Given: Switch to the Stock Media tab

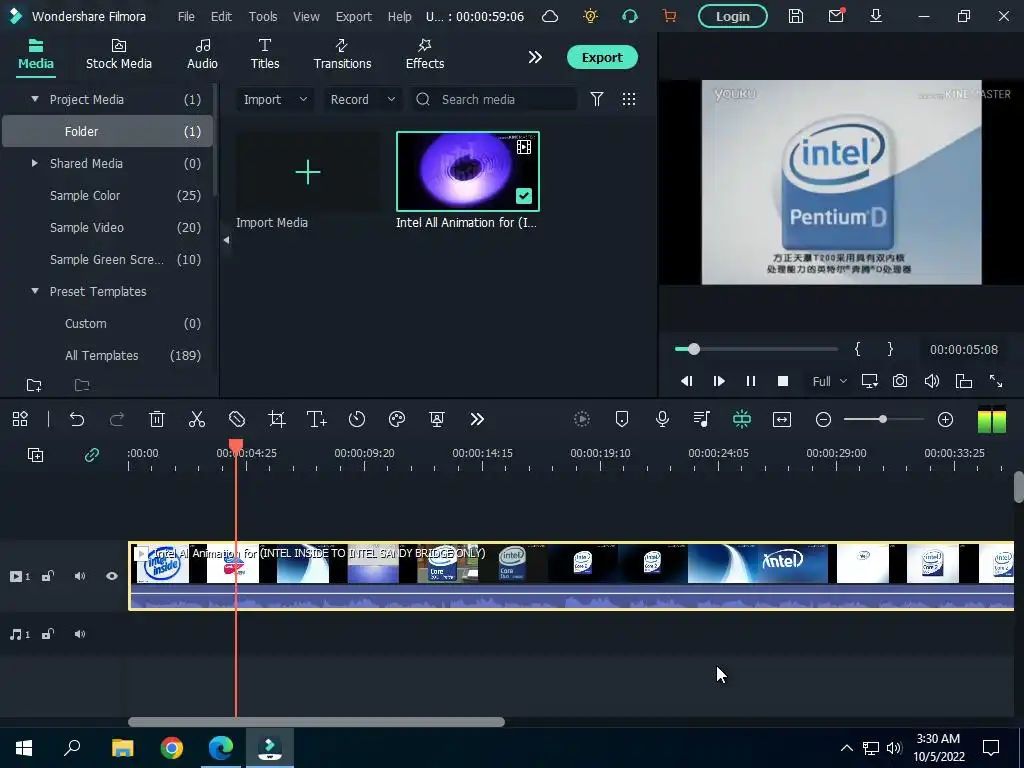Looking at the screenshot, I should coord(119,55).
